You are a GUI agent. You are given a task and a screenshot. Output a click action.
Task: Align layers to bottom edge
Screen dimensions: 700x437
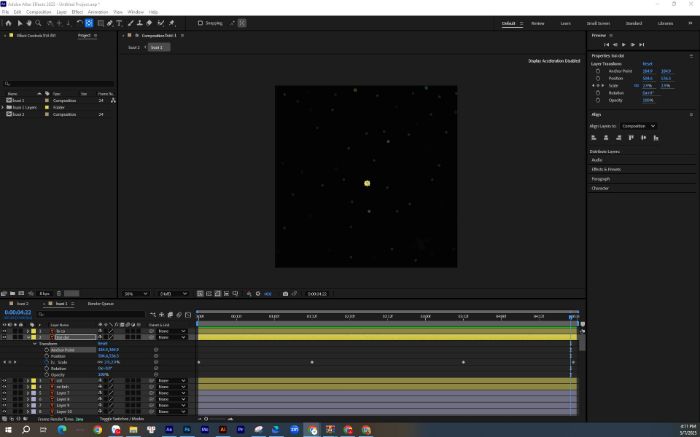coord(656,138)
